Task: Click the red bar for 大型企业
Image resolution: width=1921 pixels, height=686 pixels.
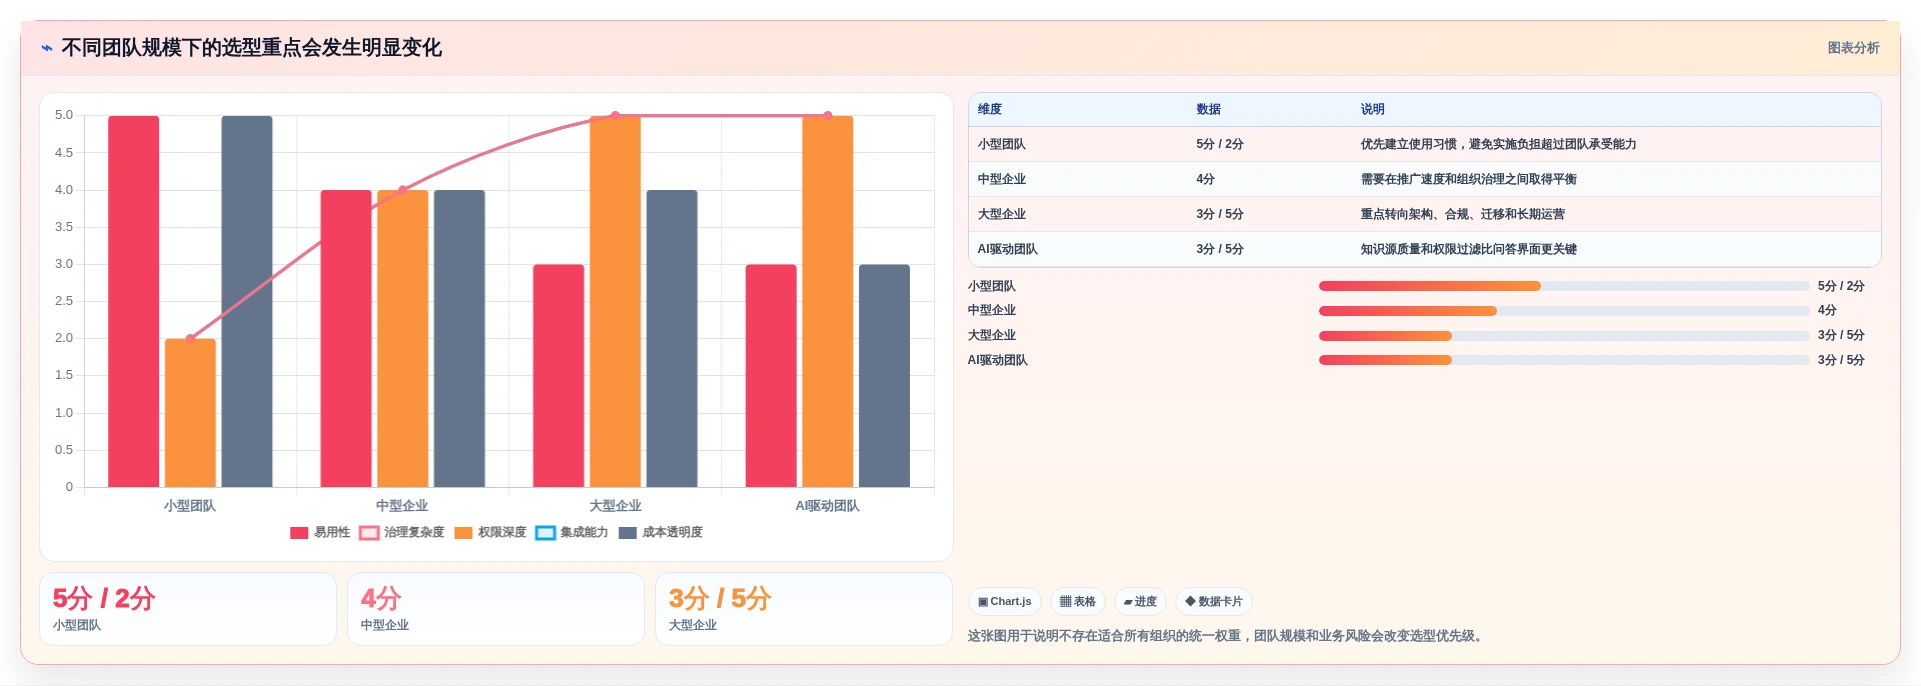Action: (559, 376)
